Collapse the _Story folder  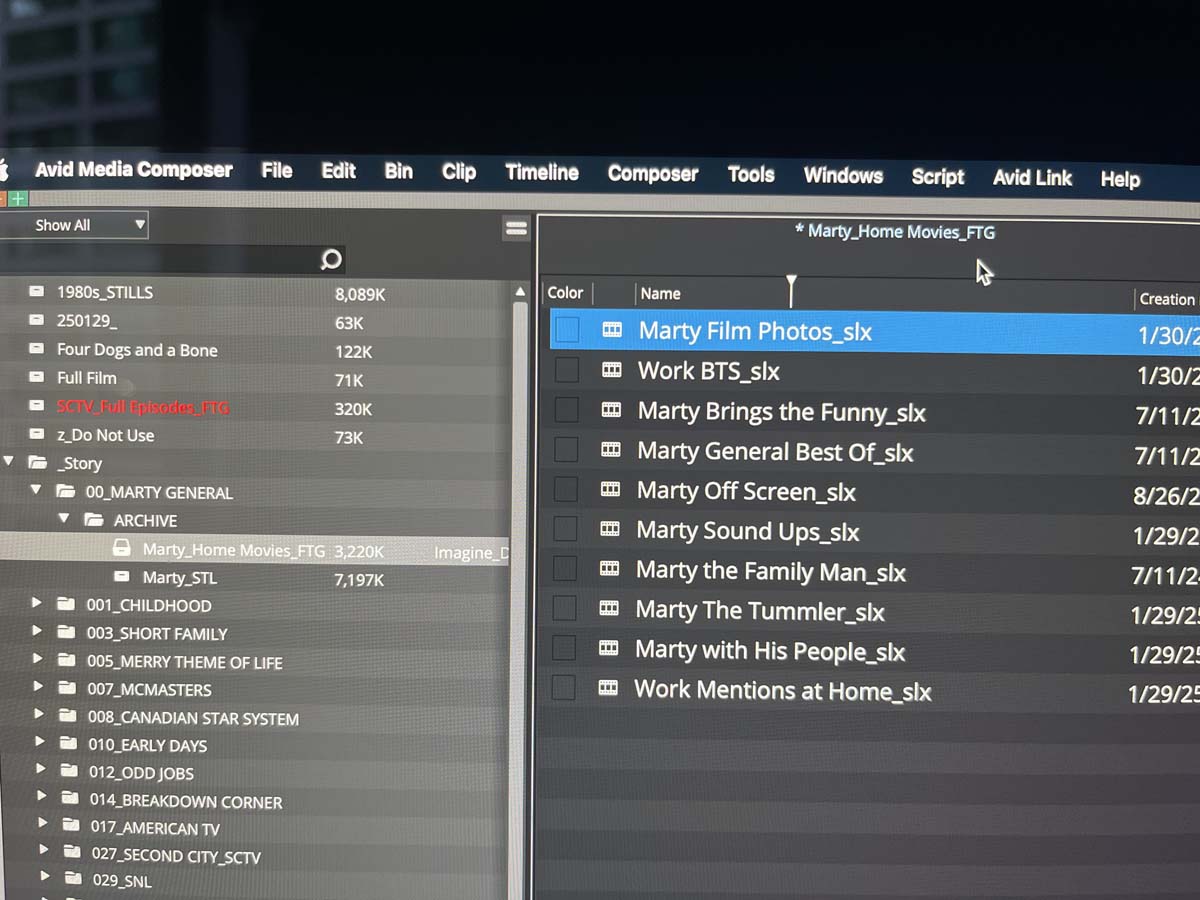(x=9, y=462)
